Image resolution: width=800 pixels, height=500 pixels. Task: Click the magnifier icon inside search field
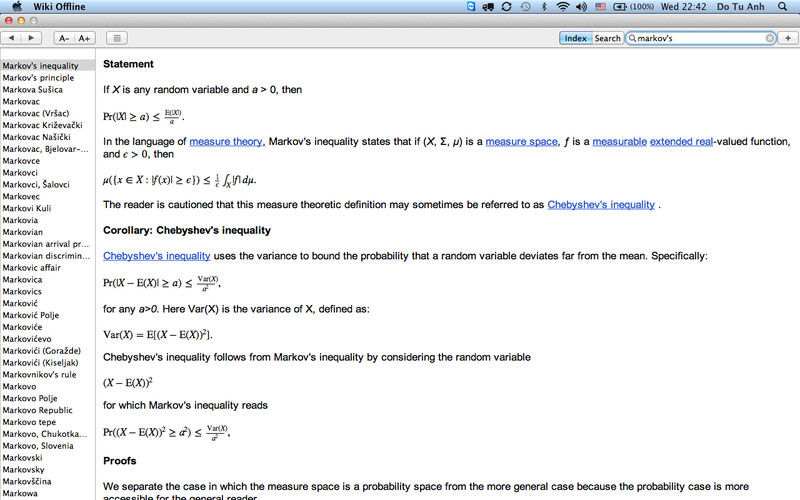[x=632, y=38]
